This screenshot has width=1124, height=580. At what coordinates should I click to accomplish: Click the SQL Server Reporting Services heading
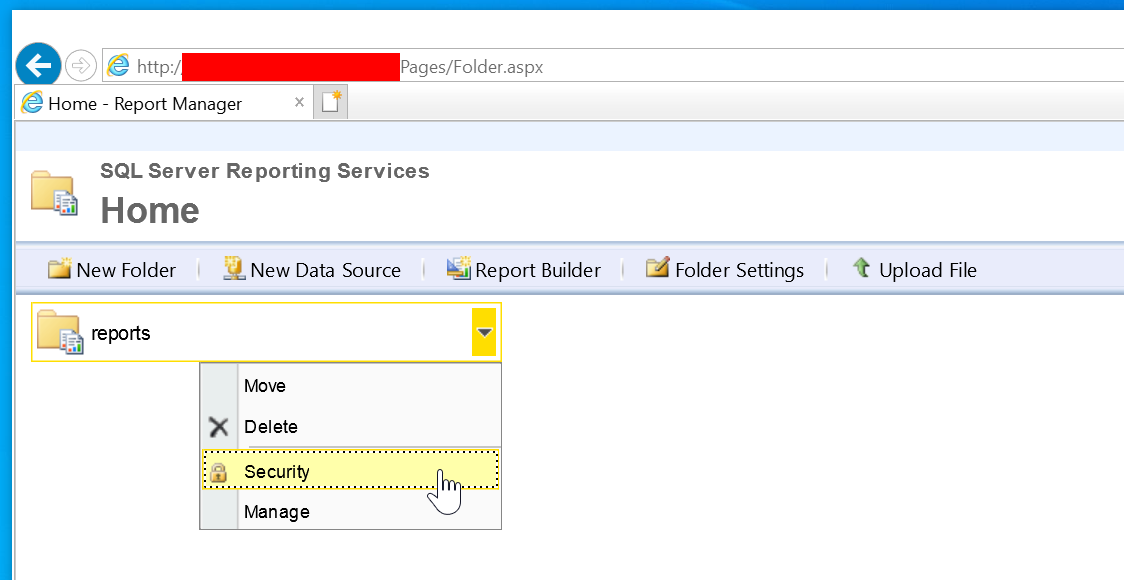tap(265, 171)
